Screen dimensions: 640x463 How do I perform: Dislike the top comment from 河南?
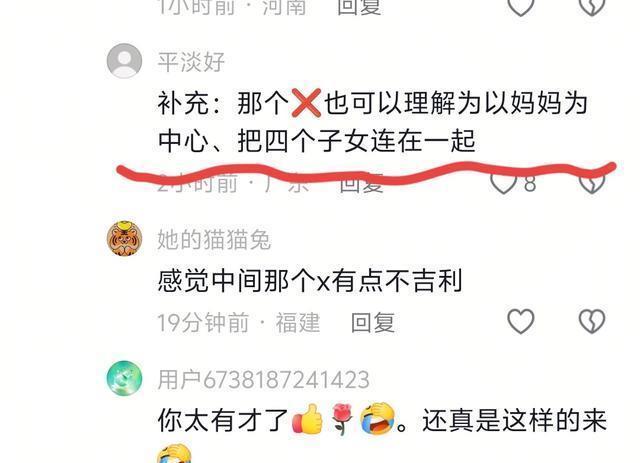(x=592, y=7)
